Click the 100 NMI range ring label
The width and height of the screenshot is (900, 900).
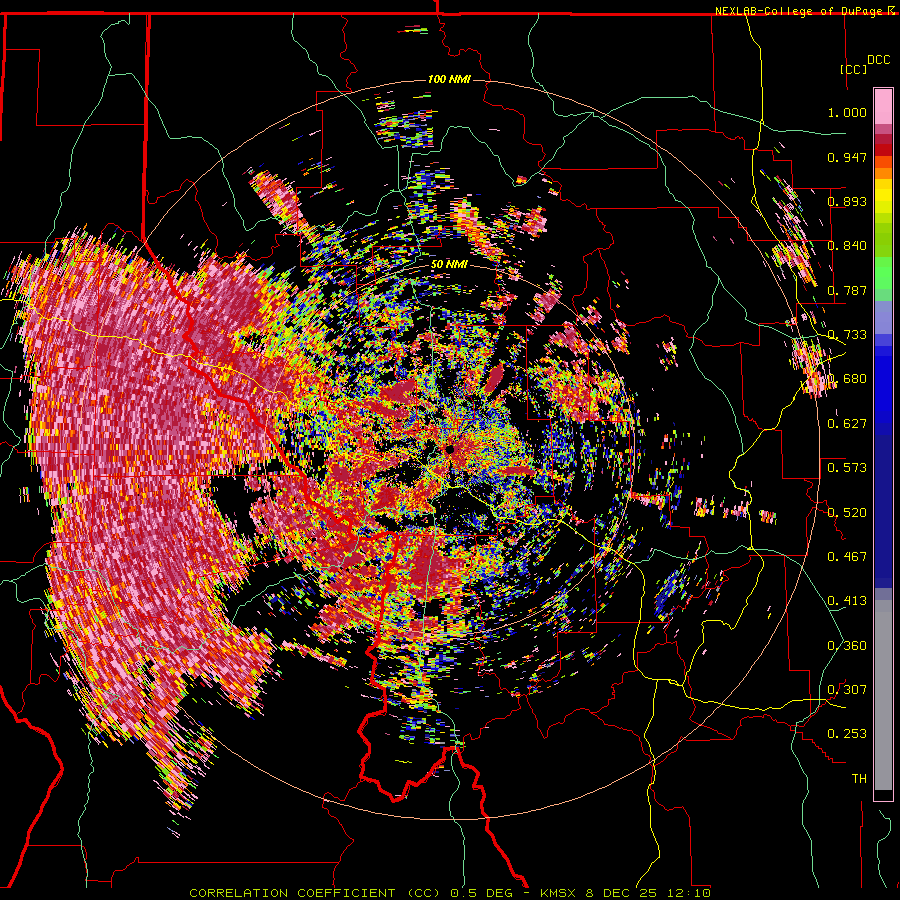[x=449, y=79]
